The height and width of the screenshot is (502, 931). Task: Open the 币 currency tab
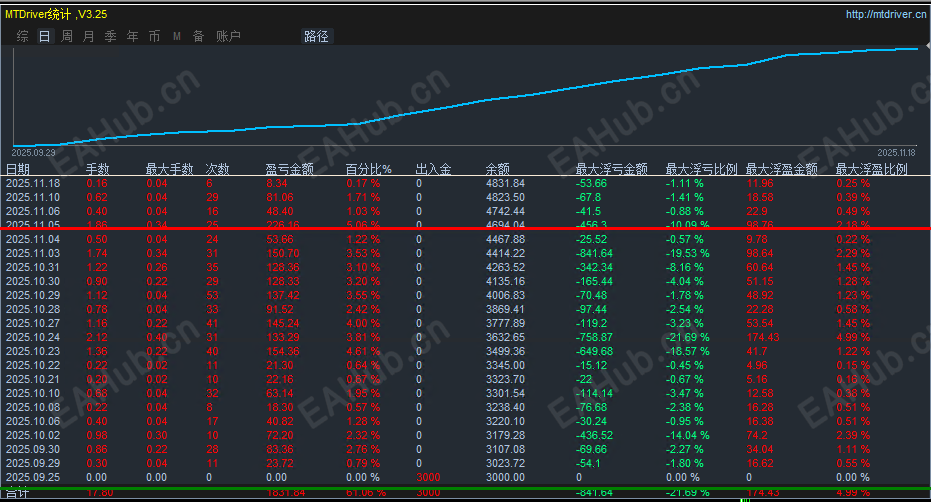tap(154, 36)
